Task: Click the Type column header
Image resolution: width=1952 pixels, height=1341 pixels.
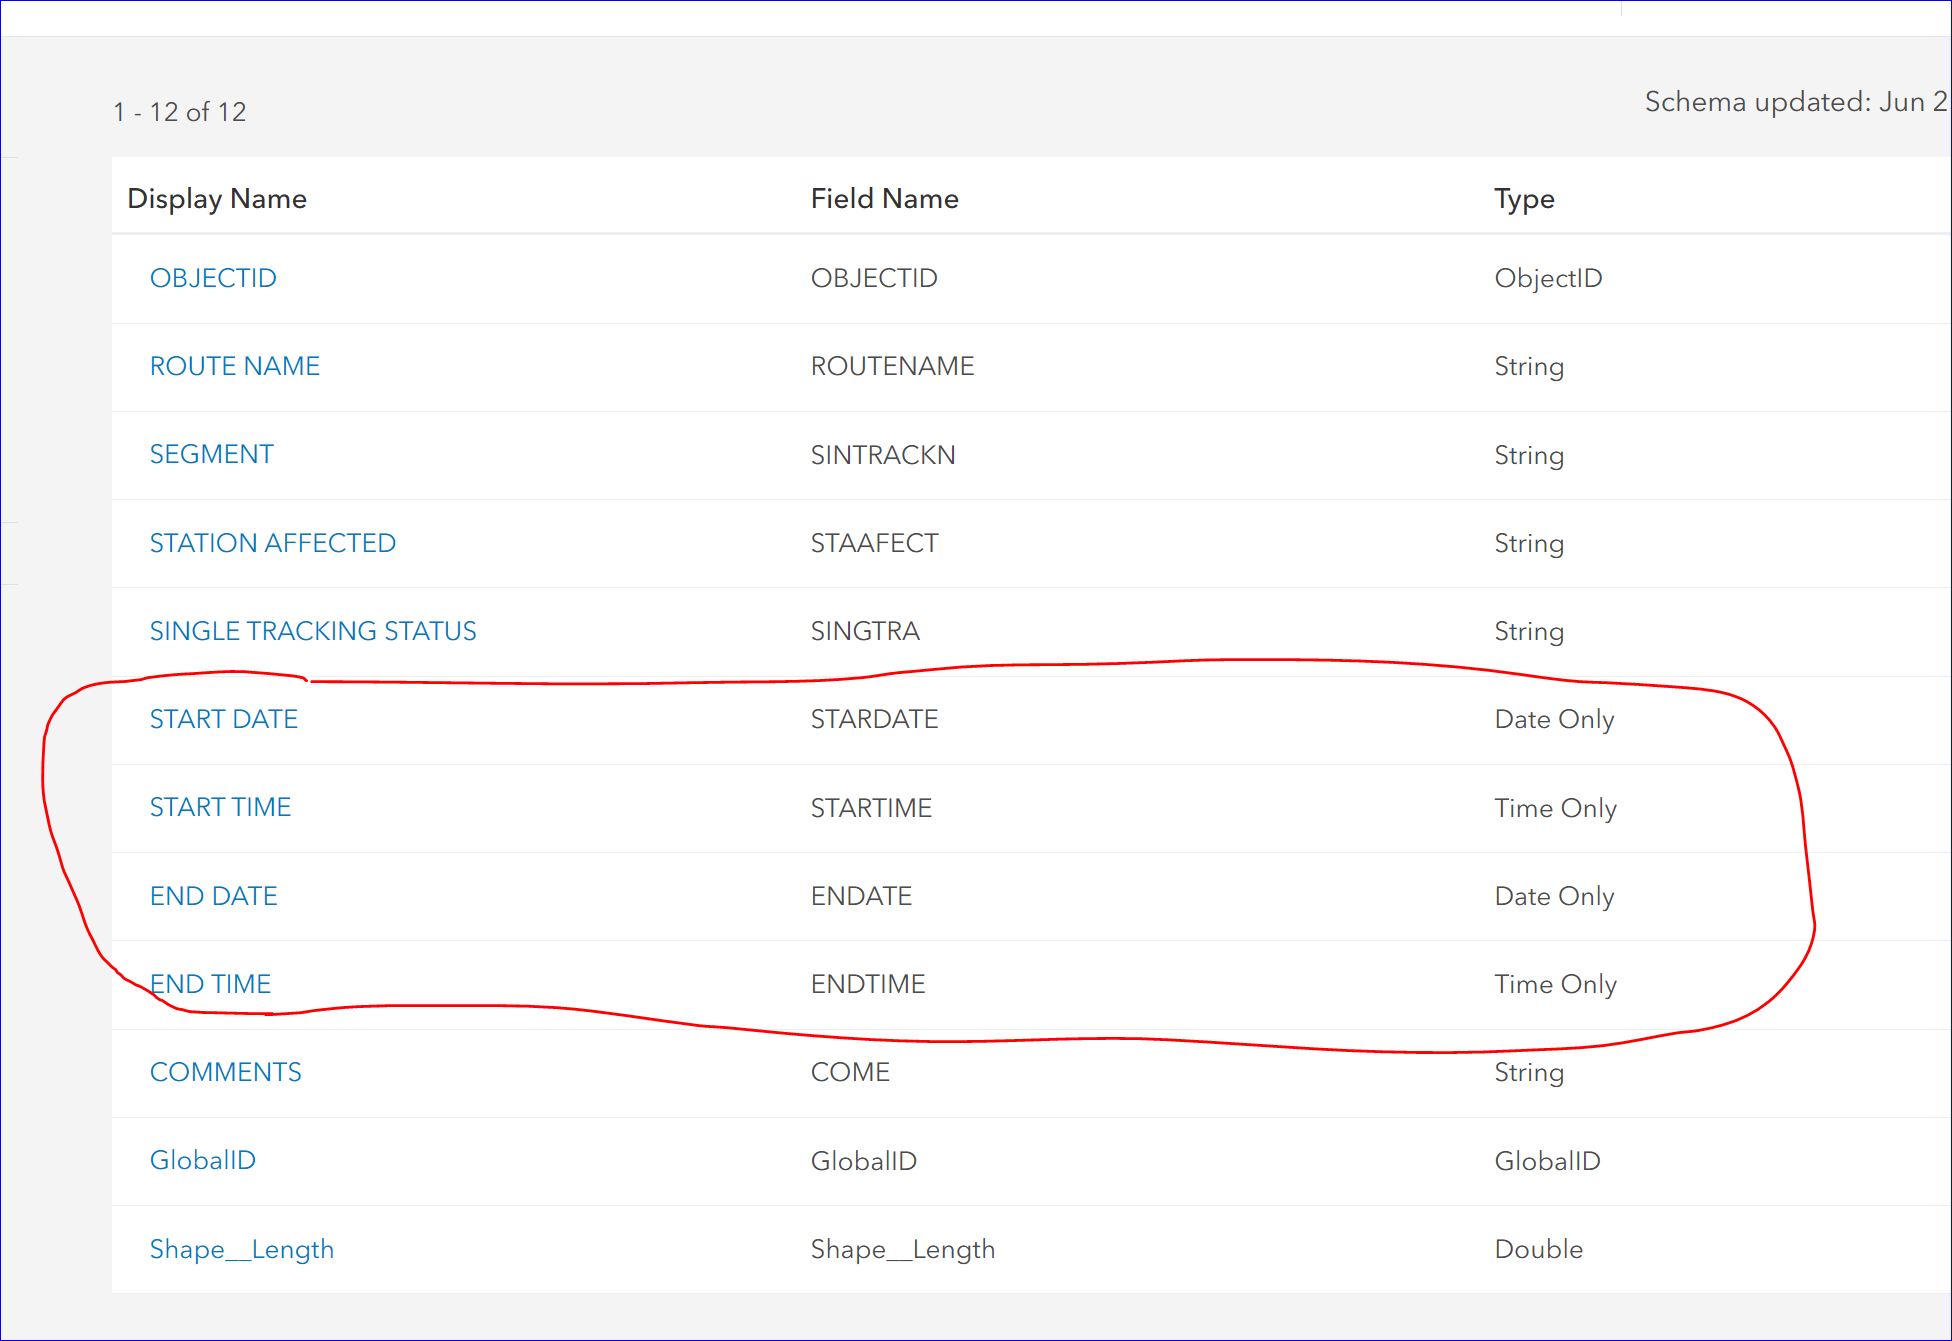Action: point(1523,198)
